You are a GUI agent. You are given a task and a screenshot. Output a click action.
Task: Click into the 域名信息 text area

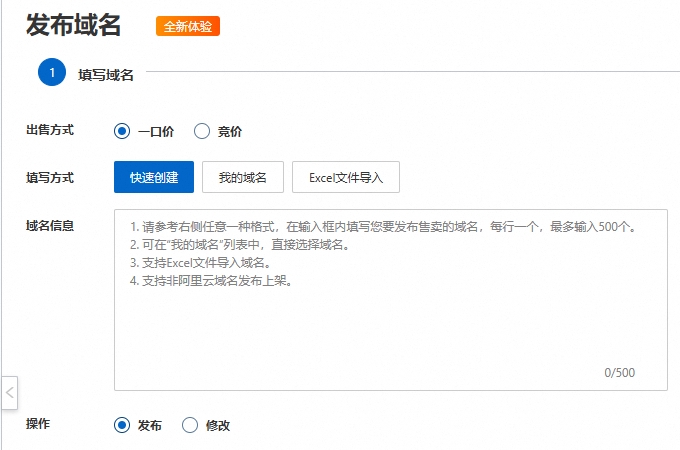click(x=391, y=300)
